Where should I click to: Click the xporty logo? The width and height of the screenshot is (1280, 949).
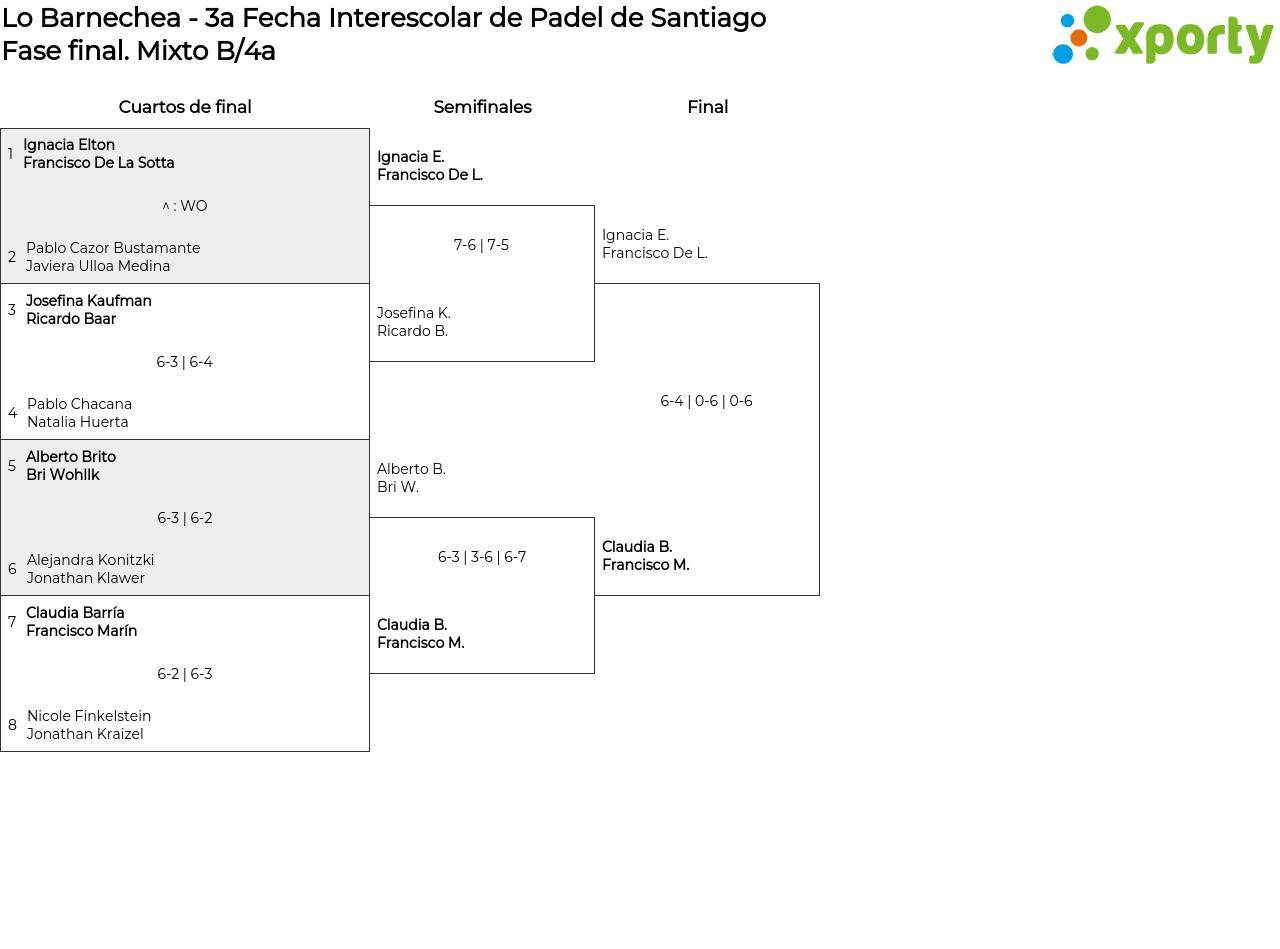click(1162, 36)
